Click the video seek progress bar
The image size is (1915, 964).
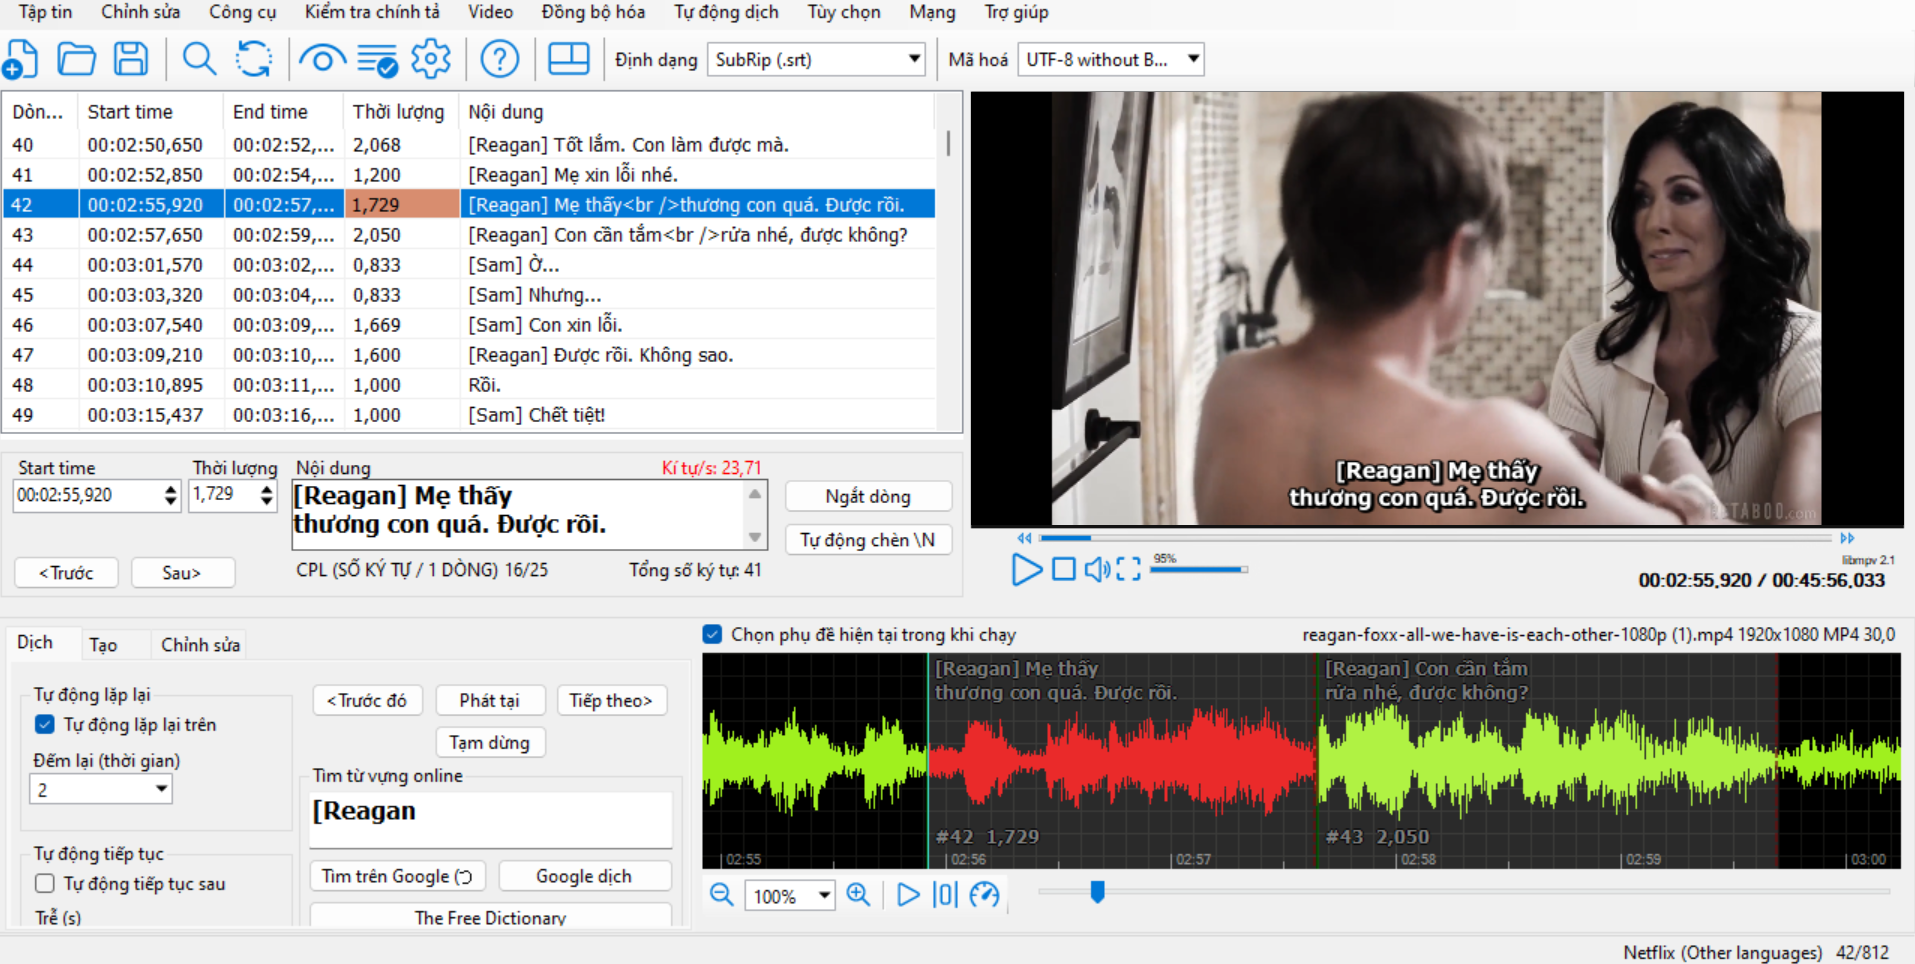tap(1435, 538)
